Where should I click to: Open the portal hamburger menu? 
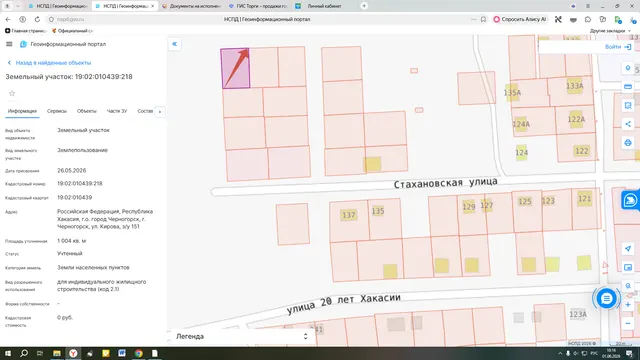tap(9, 44)
